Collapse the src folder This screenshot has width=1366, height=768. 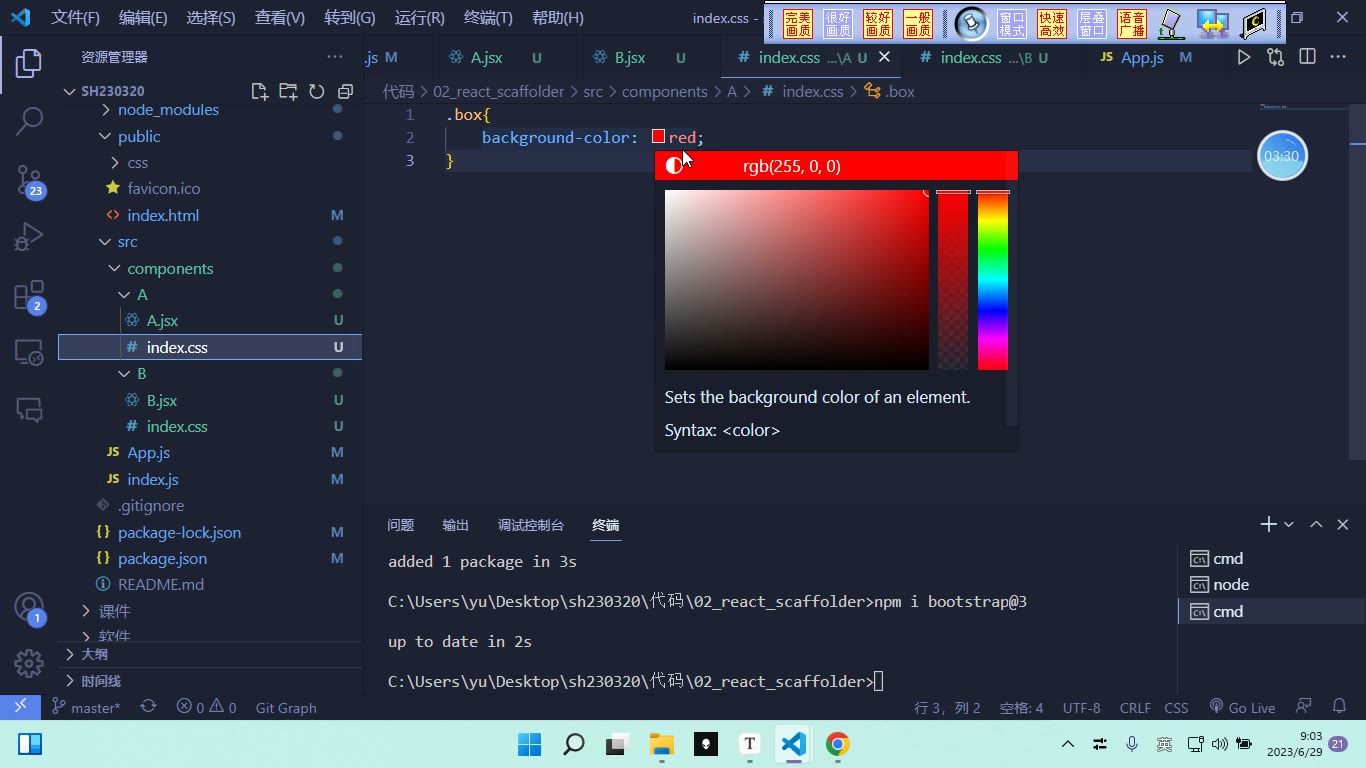pyautogui.click(x=105, y=241)
